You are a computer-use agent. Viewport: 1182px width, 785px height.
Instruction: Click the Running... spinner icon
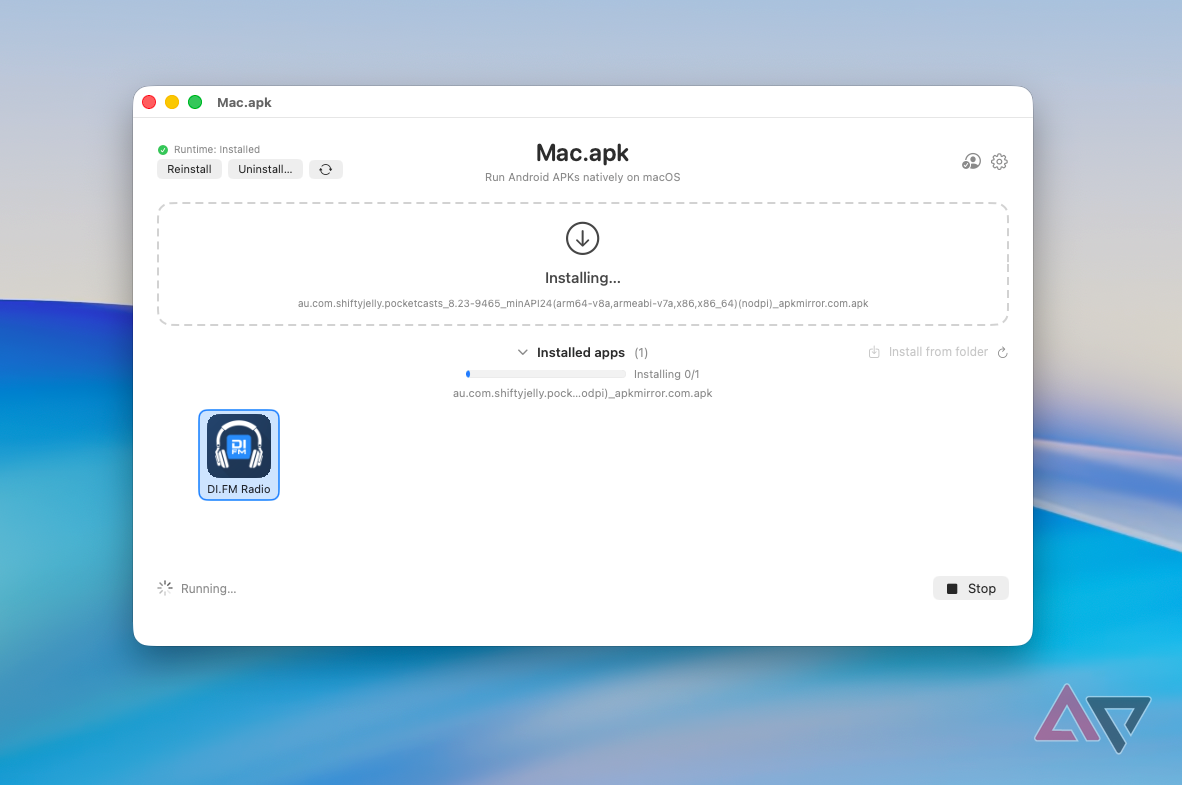pos(165,588)
